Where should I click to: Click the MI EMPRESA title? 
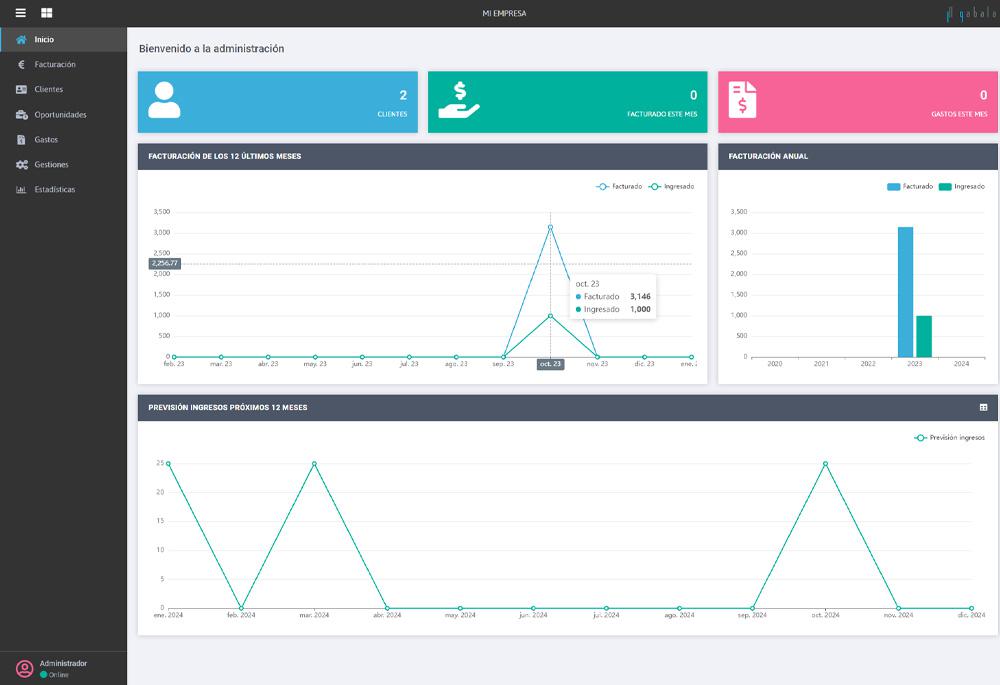(x=504, y=13)
